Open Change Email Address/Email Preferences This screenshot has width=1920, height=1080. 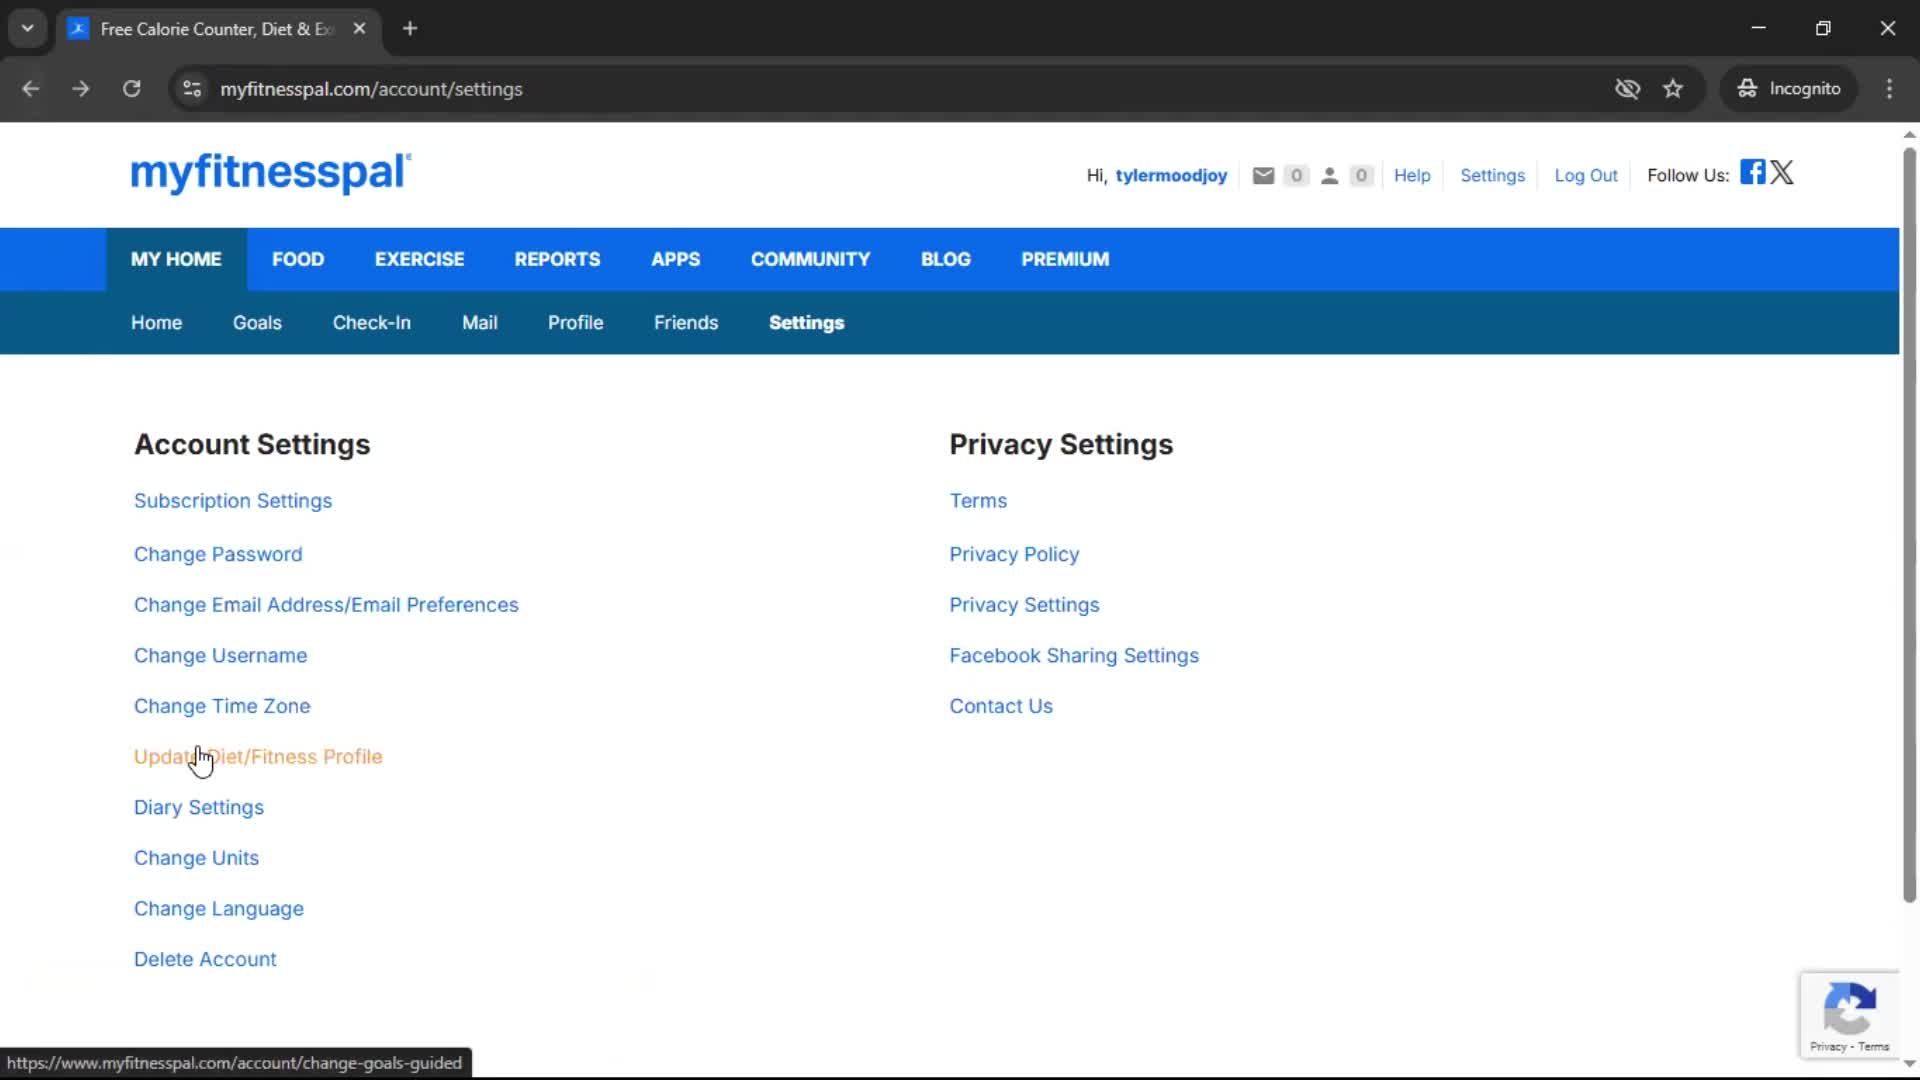click(x=326, y=605)
